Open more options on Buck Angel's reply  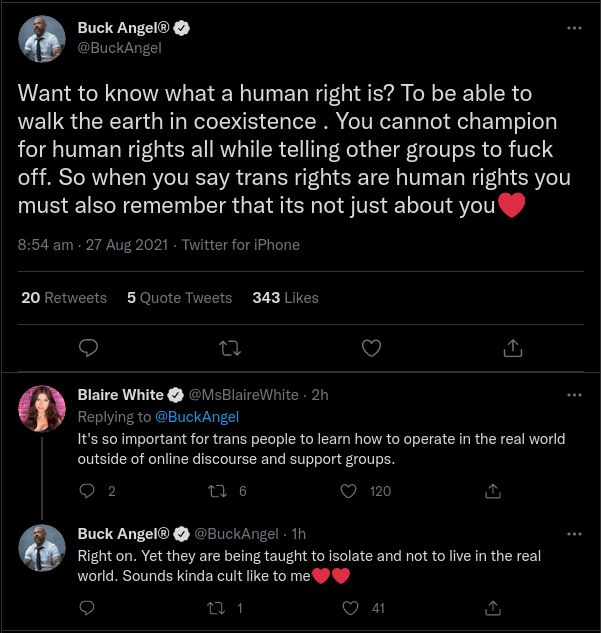coord(574,534)
